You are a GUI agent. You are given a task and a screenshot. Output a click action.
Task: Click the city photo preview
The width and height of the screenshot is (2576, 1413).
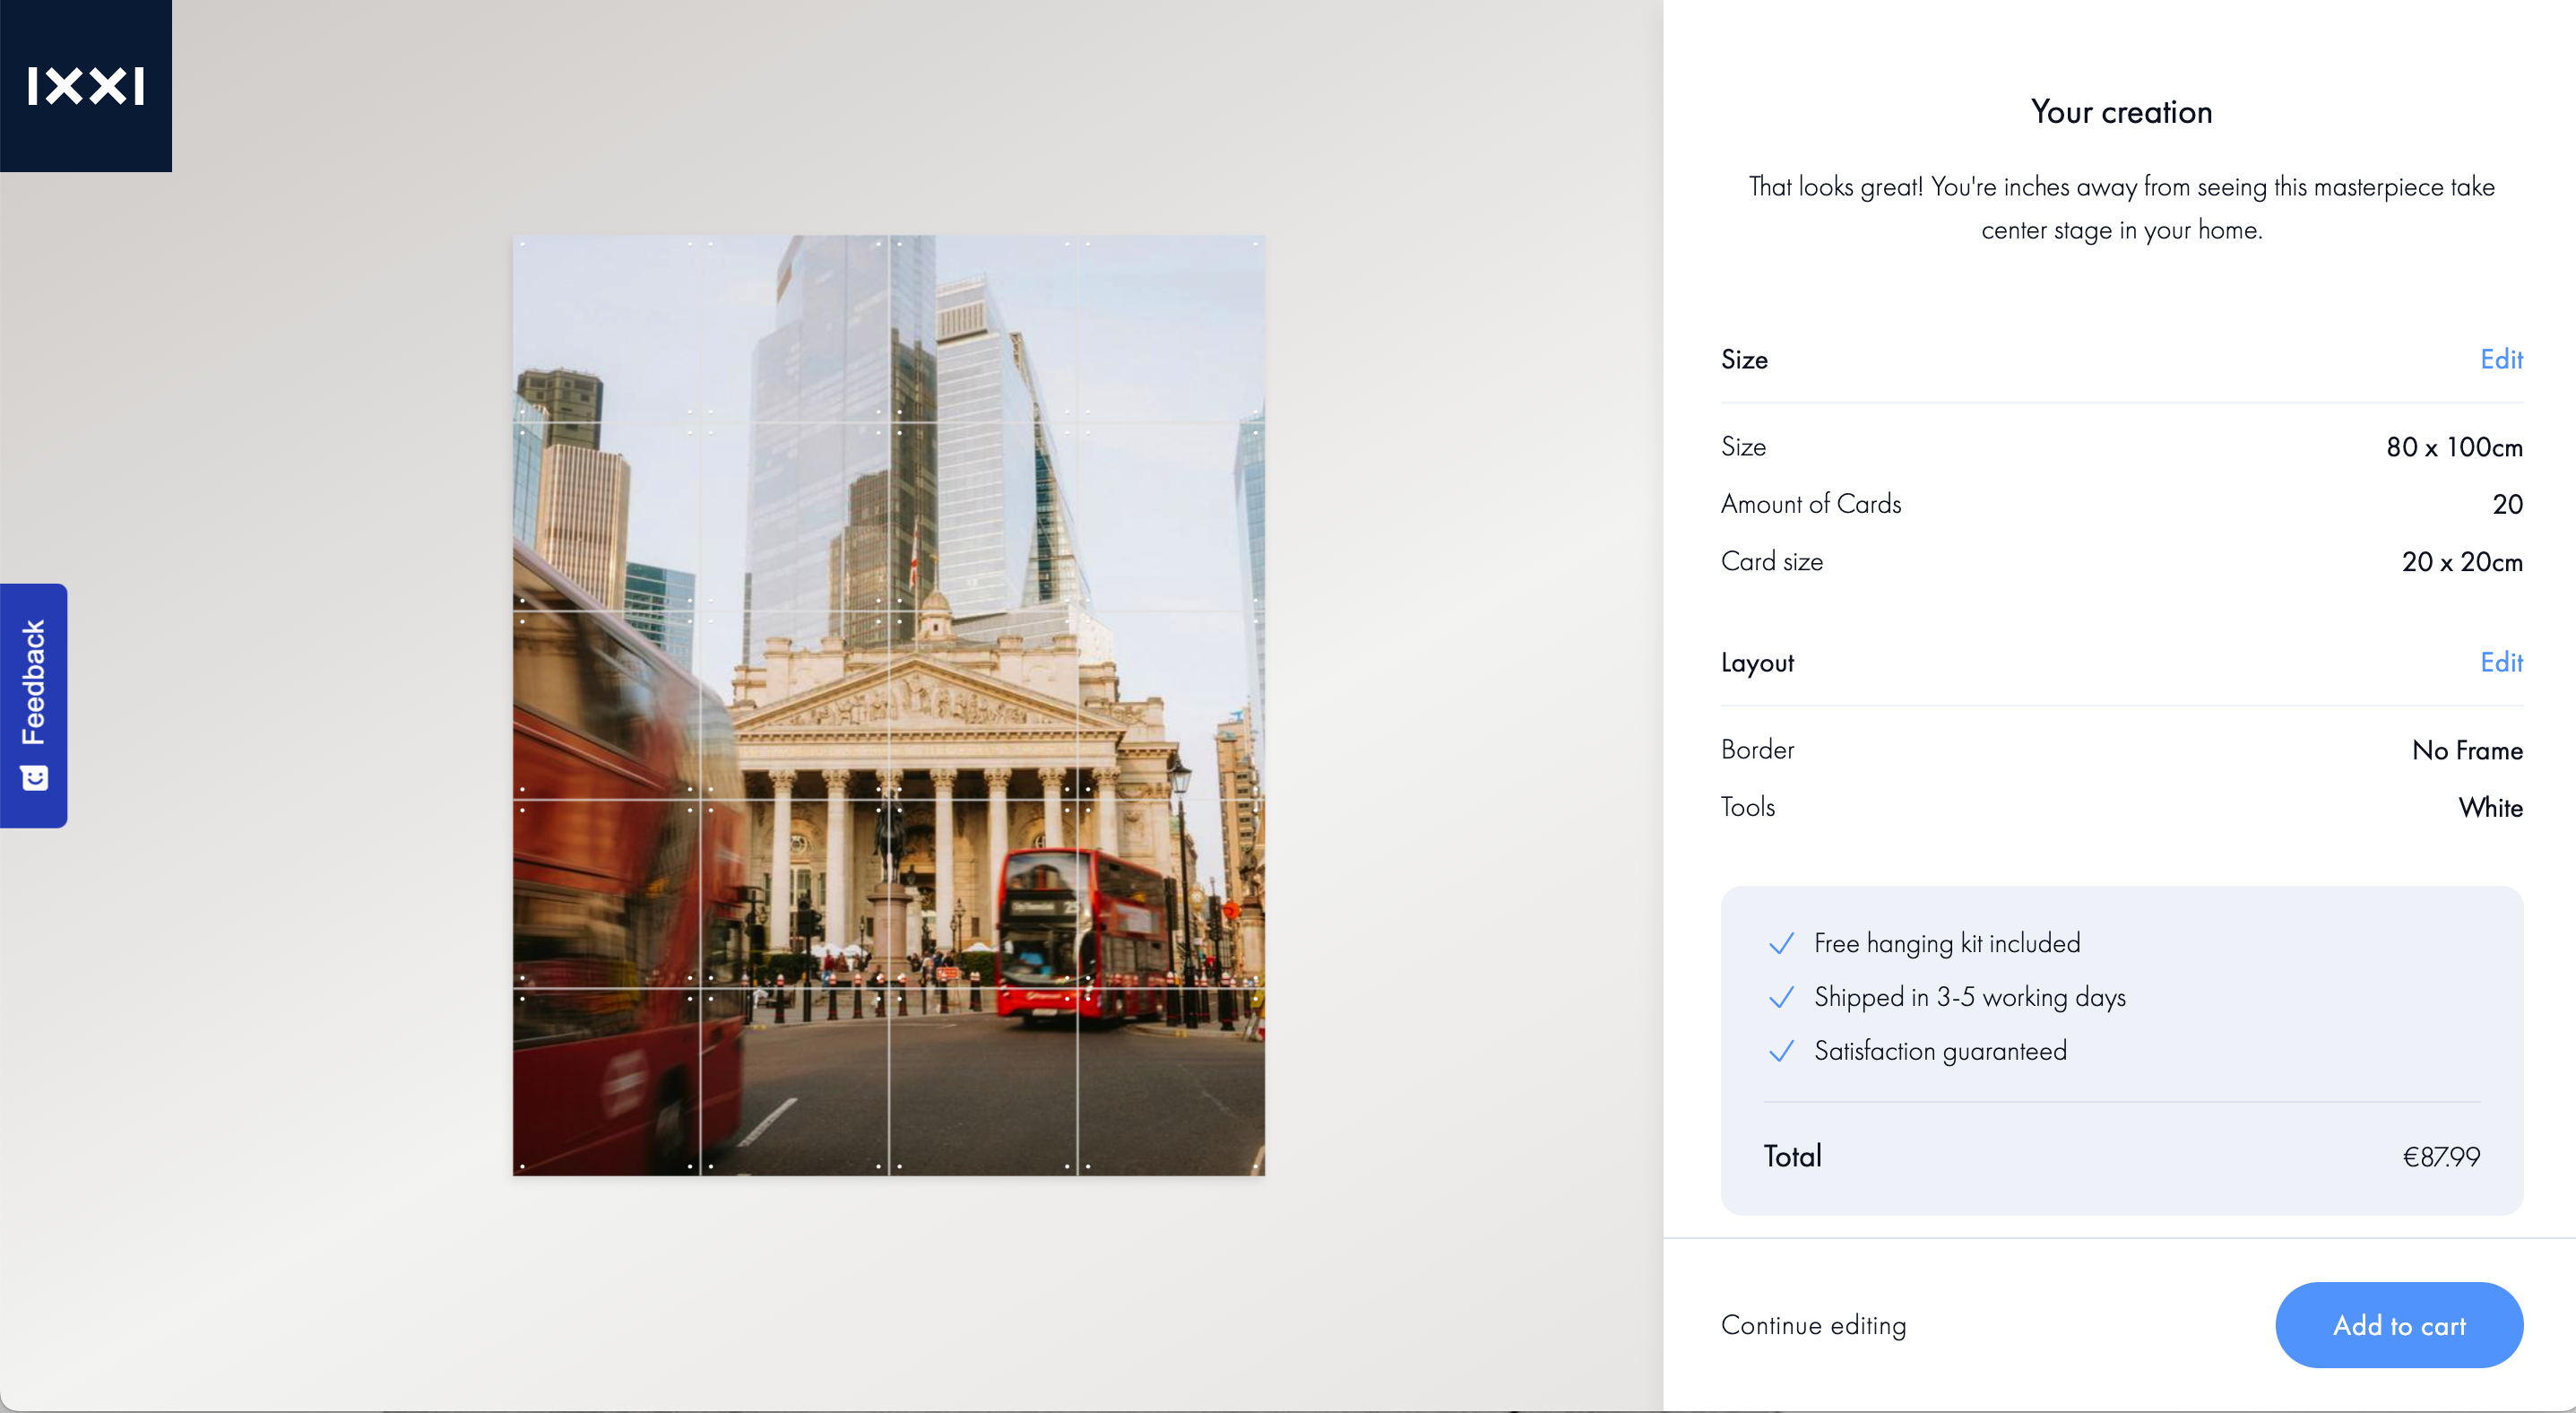(889, 705)
